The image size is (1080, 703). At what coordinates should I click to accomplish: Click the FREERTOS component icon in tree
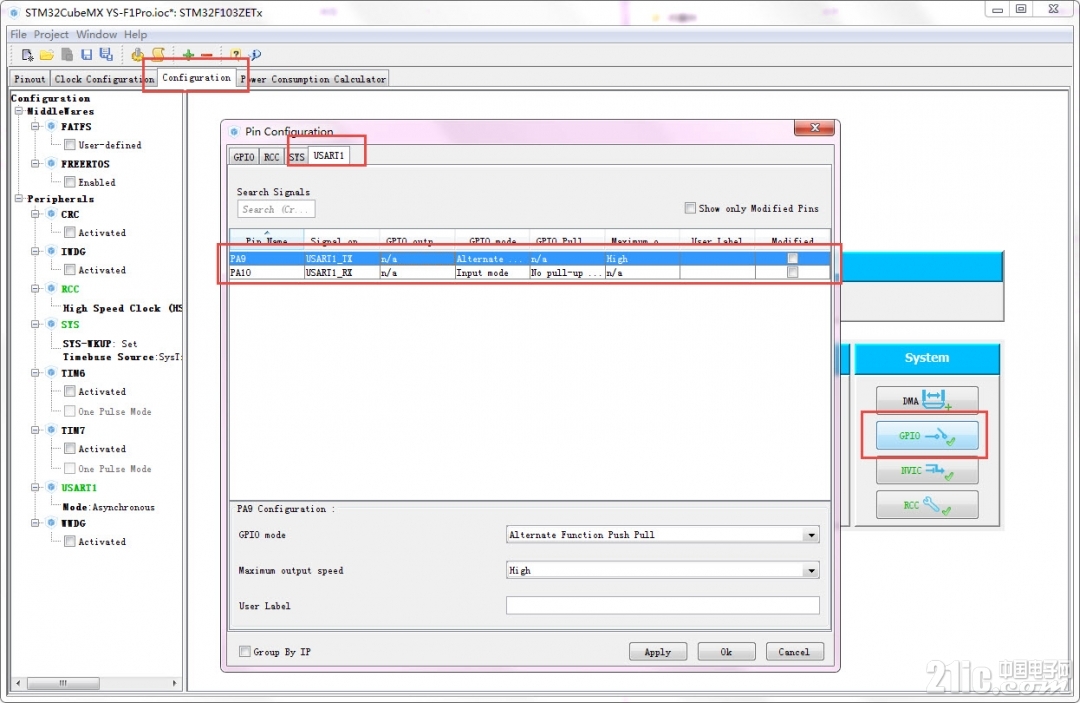click(x=51, y=164)
